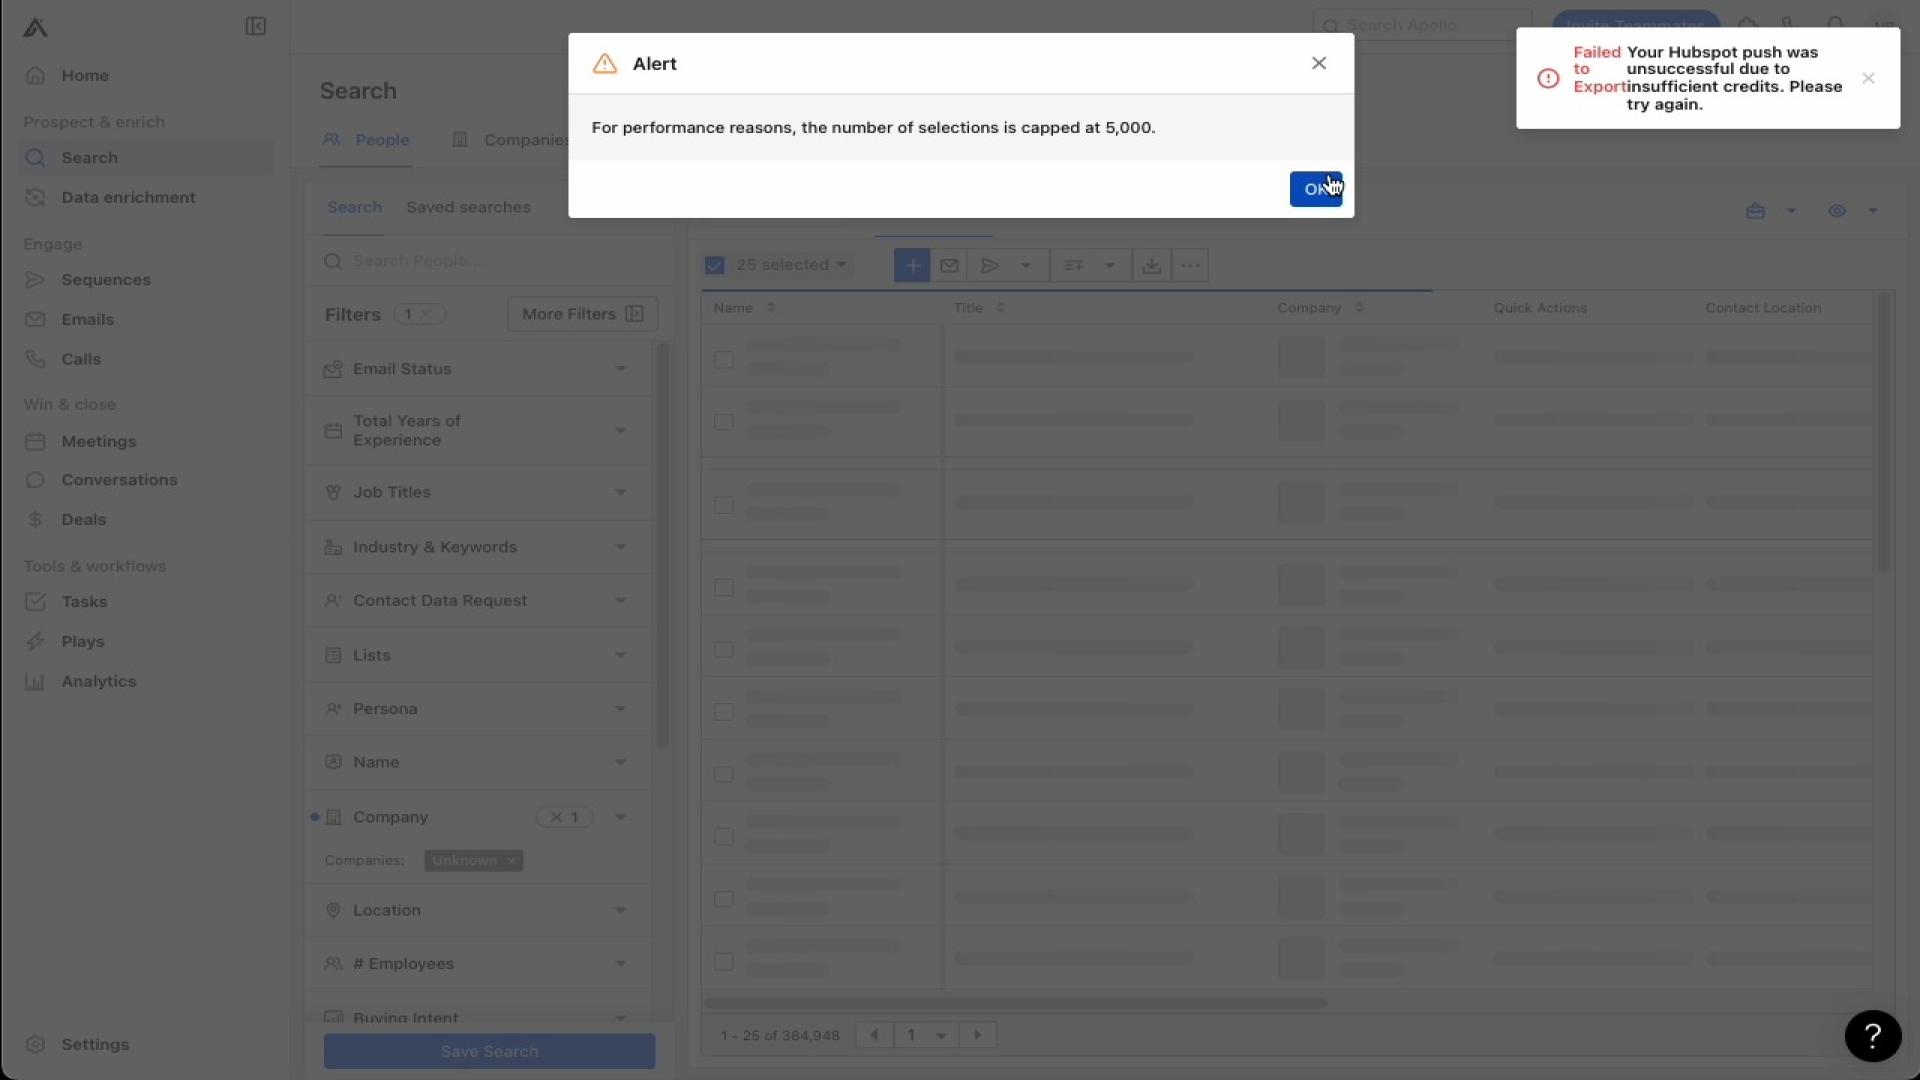Image resolution: width=1920 pixels, height=1080 pixels.
Task: Click the Meetings calendar icon
Action: click(x=35, y=441)
